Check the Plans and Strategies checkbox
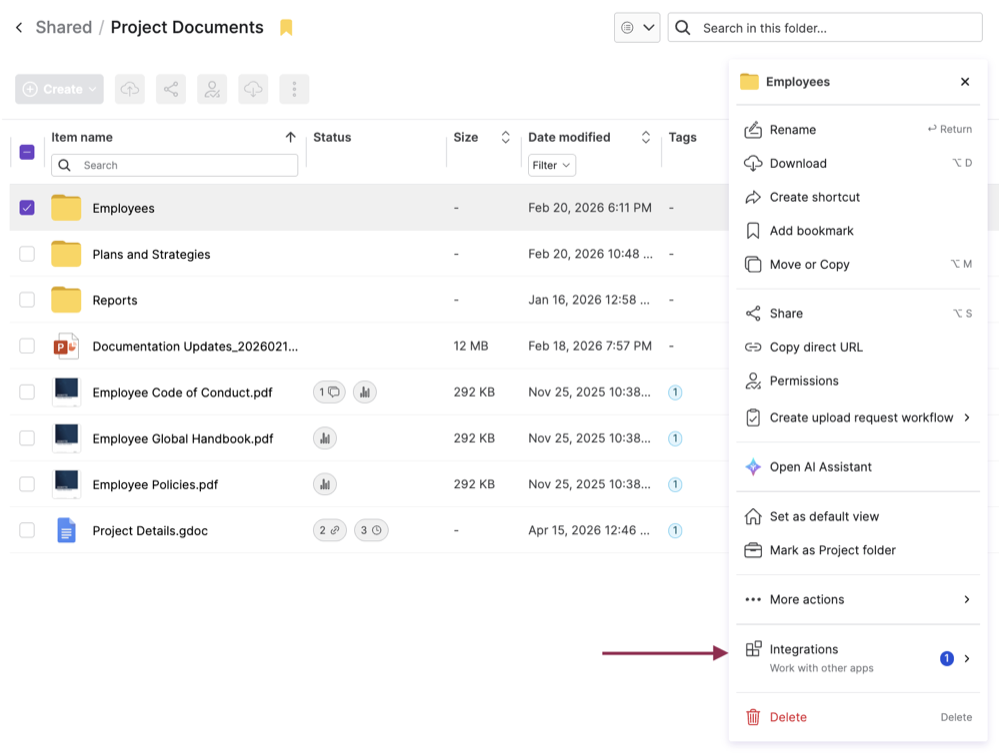The height and width of the screenshot is (754, 999). pyautogui.click(x=27, y=254)
